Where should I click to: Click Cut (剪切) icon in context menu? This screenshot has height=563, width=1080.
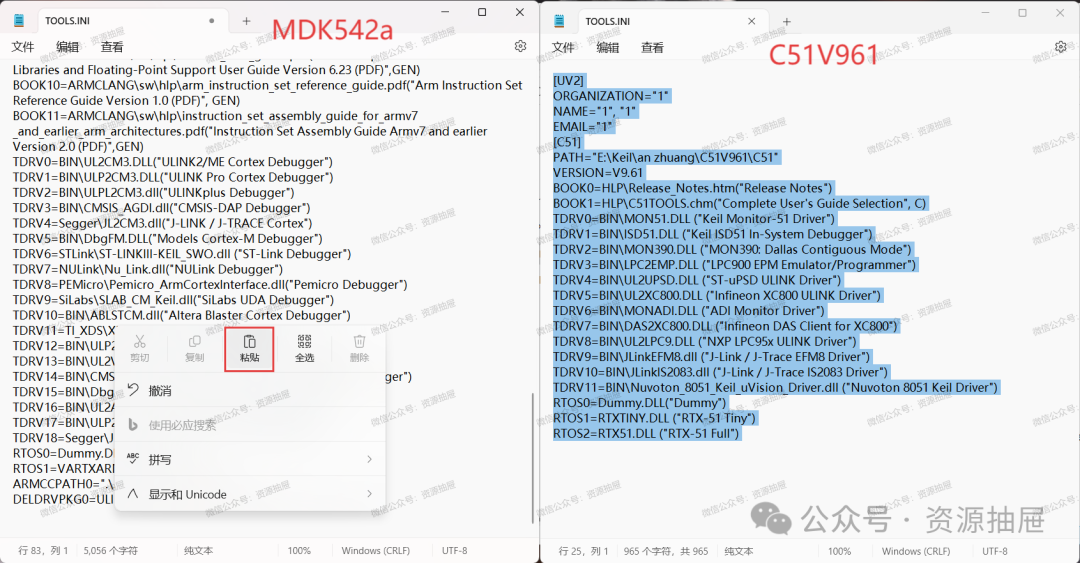coord(140,349)
